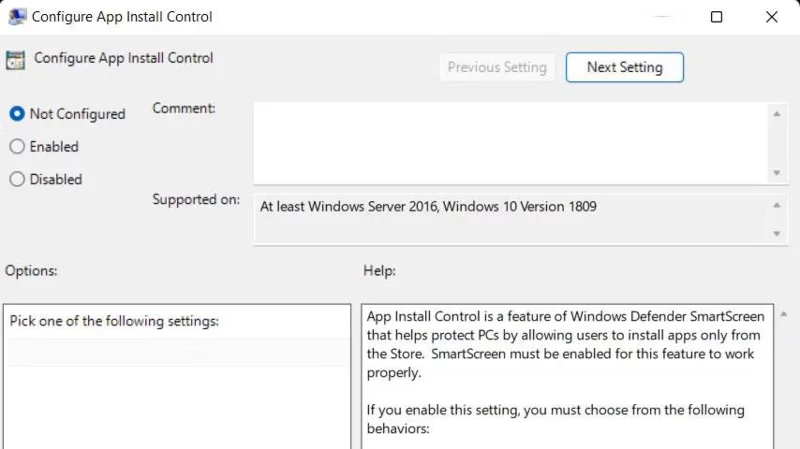Close the Configure App Install Control dialog
Viewport: 800px width, 449px height.
pos(771,17)
